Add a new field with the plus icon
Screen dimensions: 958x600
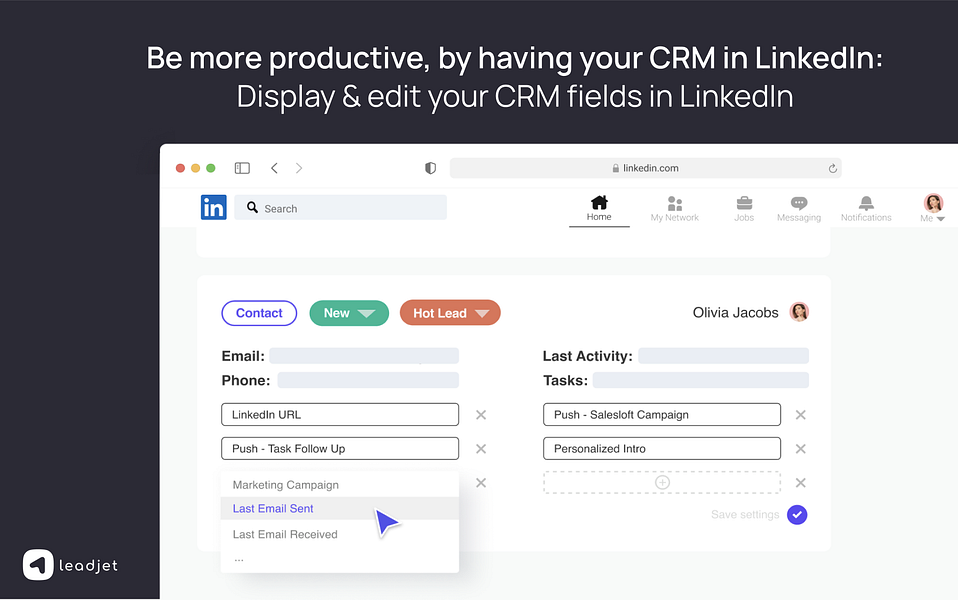click(662, 483)
